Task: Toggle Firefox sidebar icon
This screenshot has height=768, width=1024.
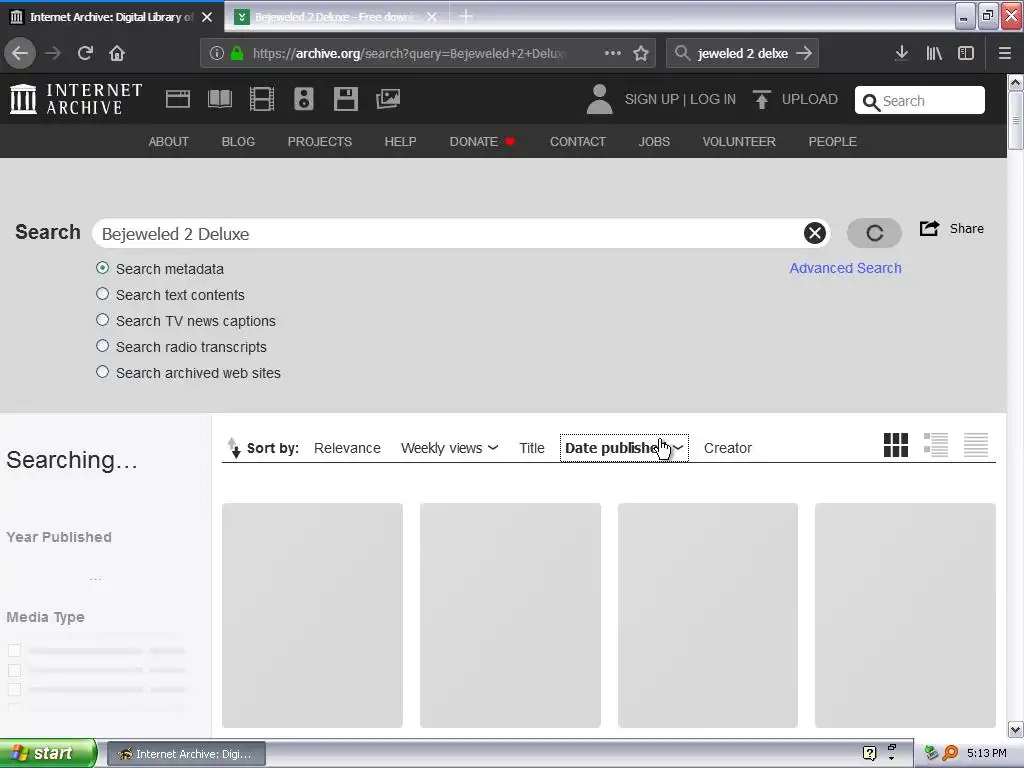Action: (966, 54)
